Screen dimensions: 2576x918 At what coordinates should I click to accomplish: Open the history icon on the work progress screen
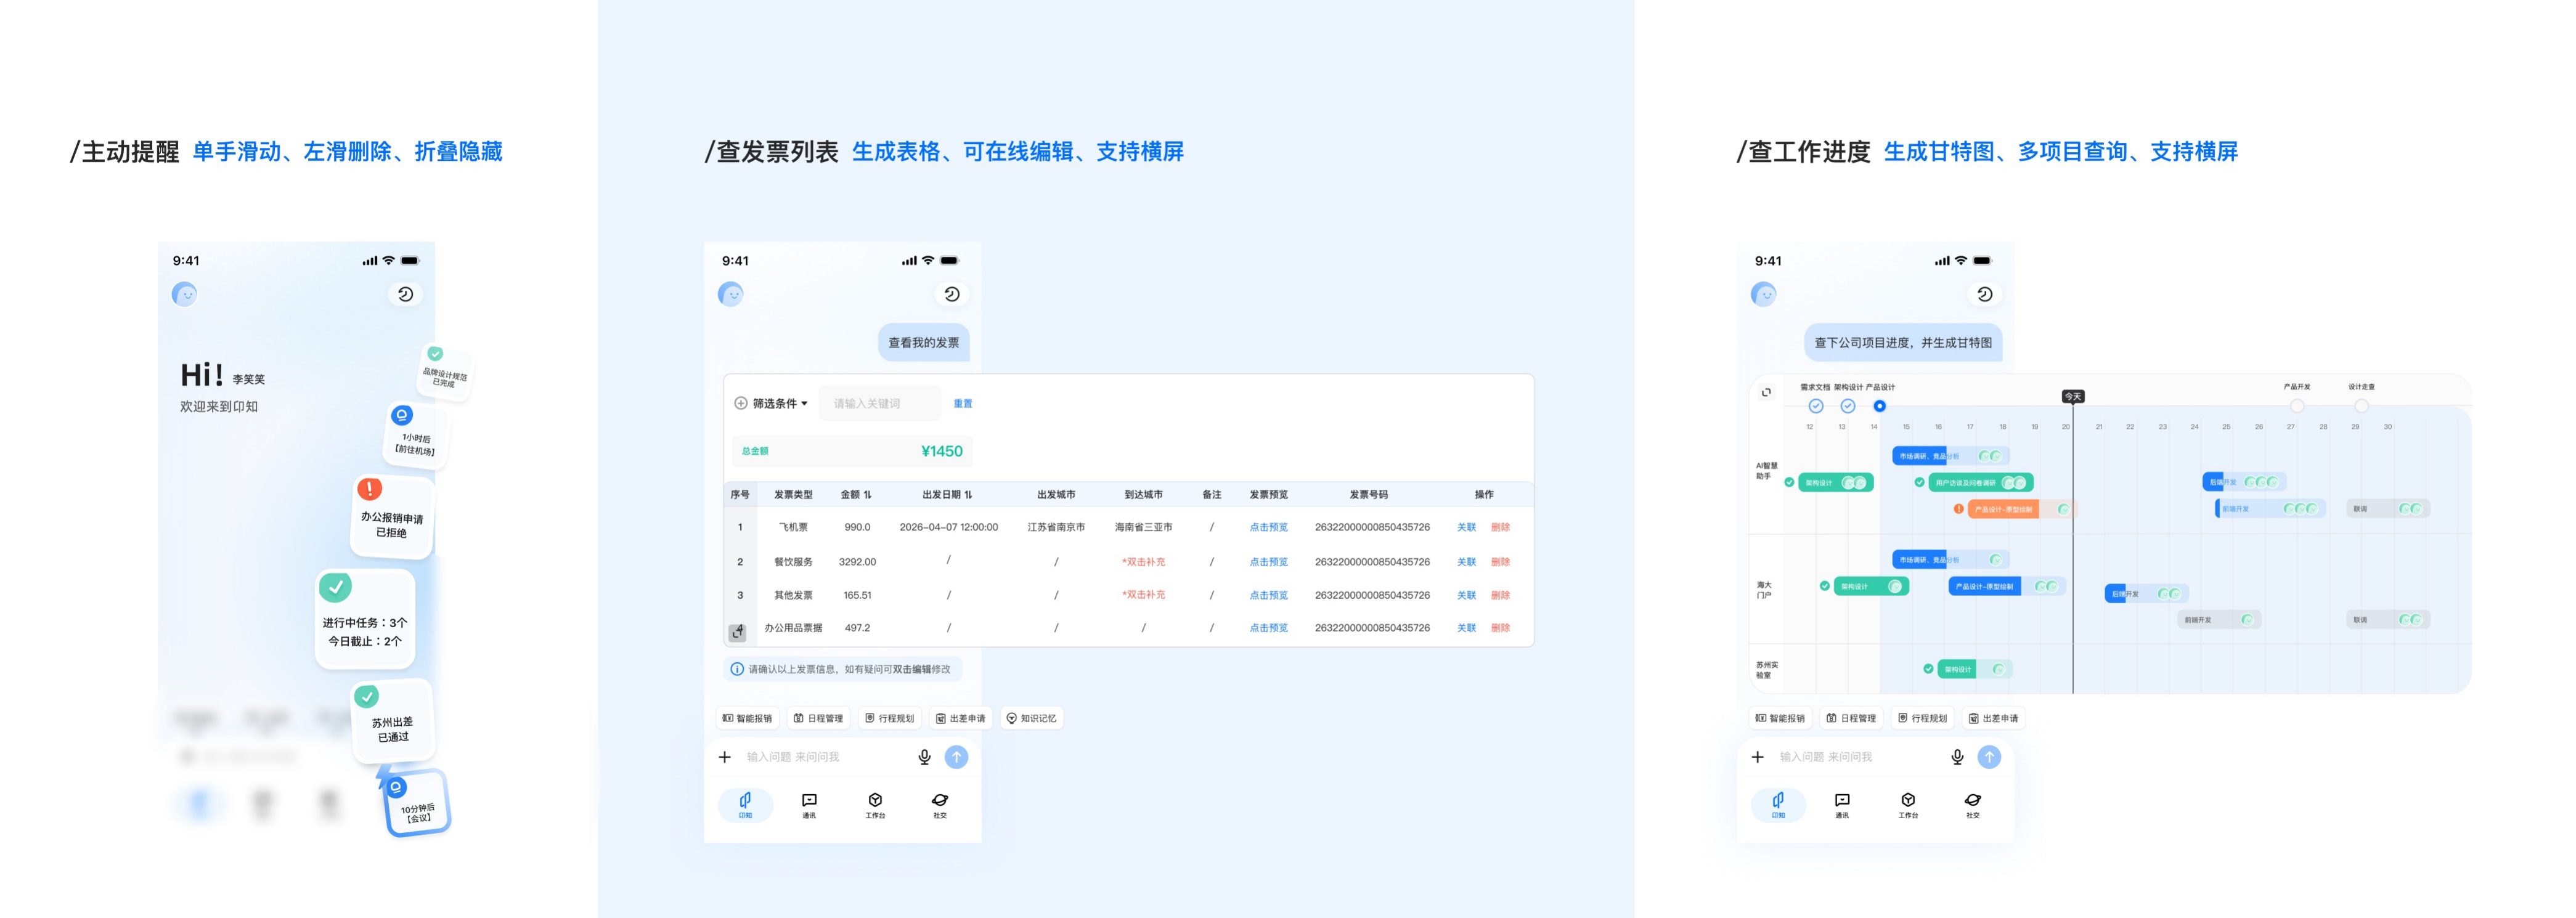pos(1985,294)
